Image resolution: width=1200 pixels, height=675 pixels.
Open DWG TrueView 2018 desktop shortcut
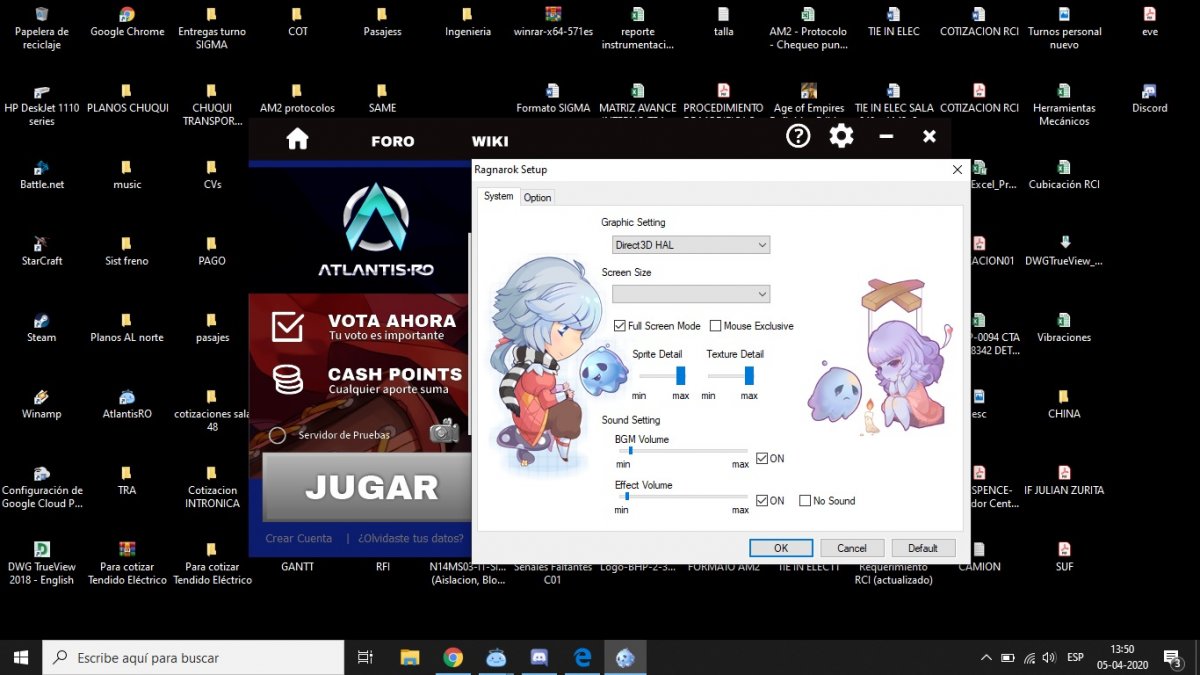(x=41, y=549)
